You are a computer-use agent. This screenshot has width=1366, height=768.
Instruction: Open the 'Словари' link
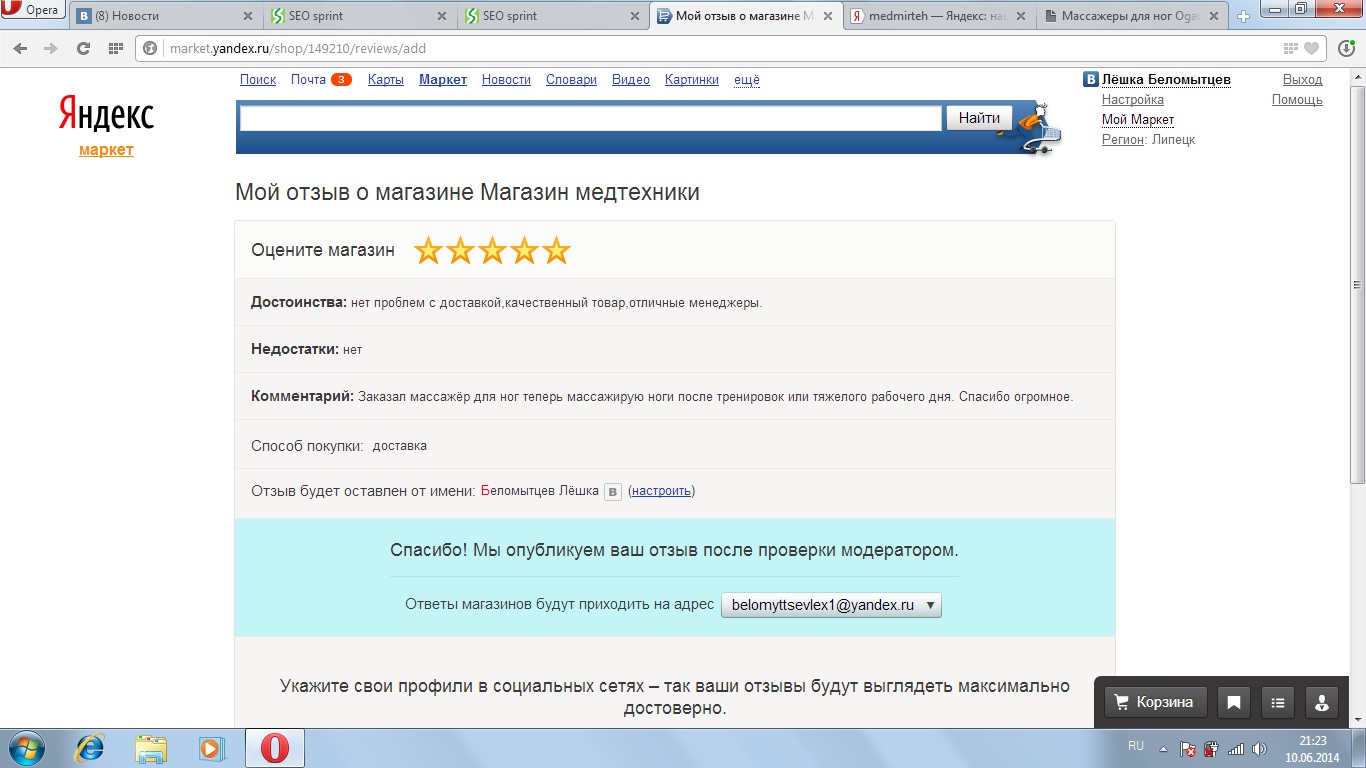pos(571,80)
